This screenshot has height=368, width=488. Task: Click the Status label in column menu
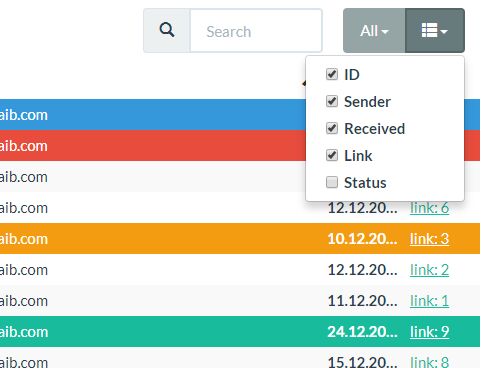tap(365, 183)
